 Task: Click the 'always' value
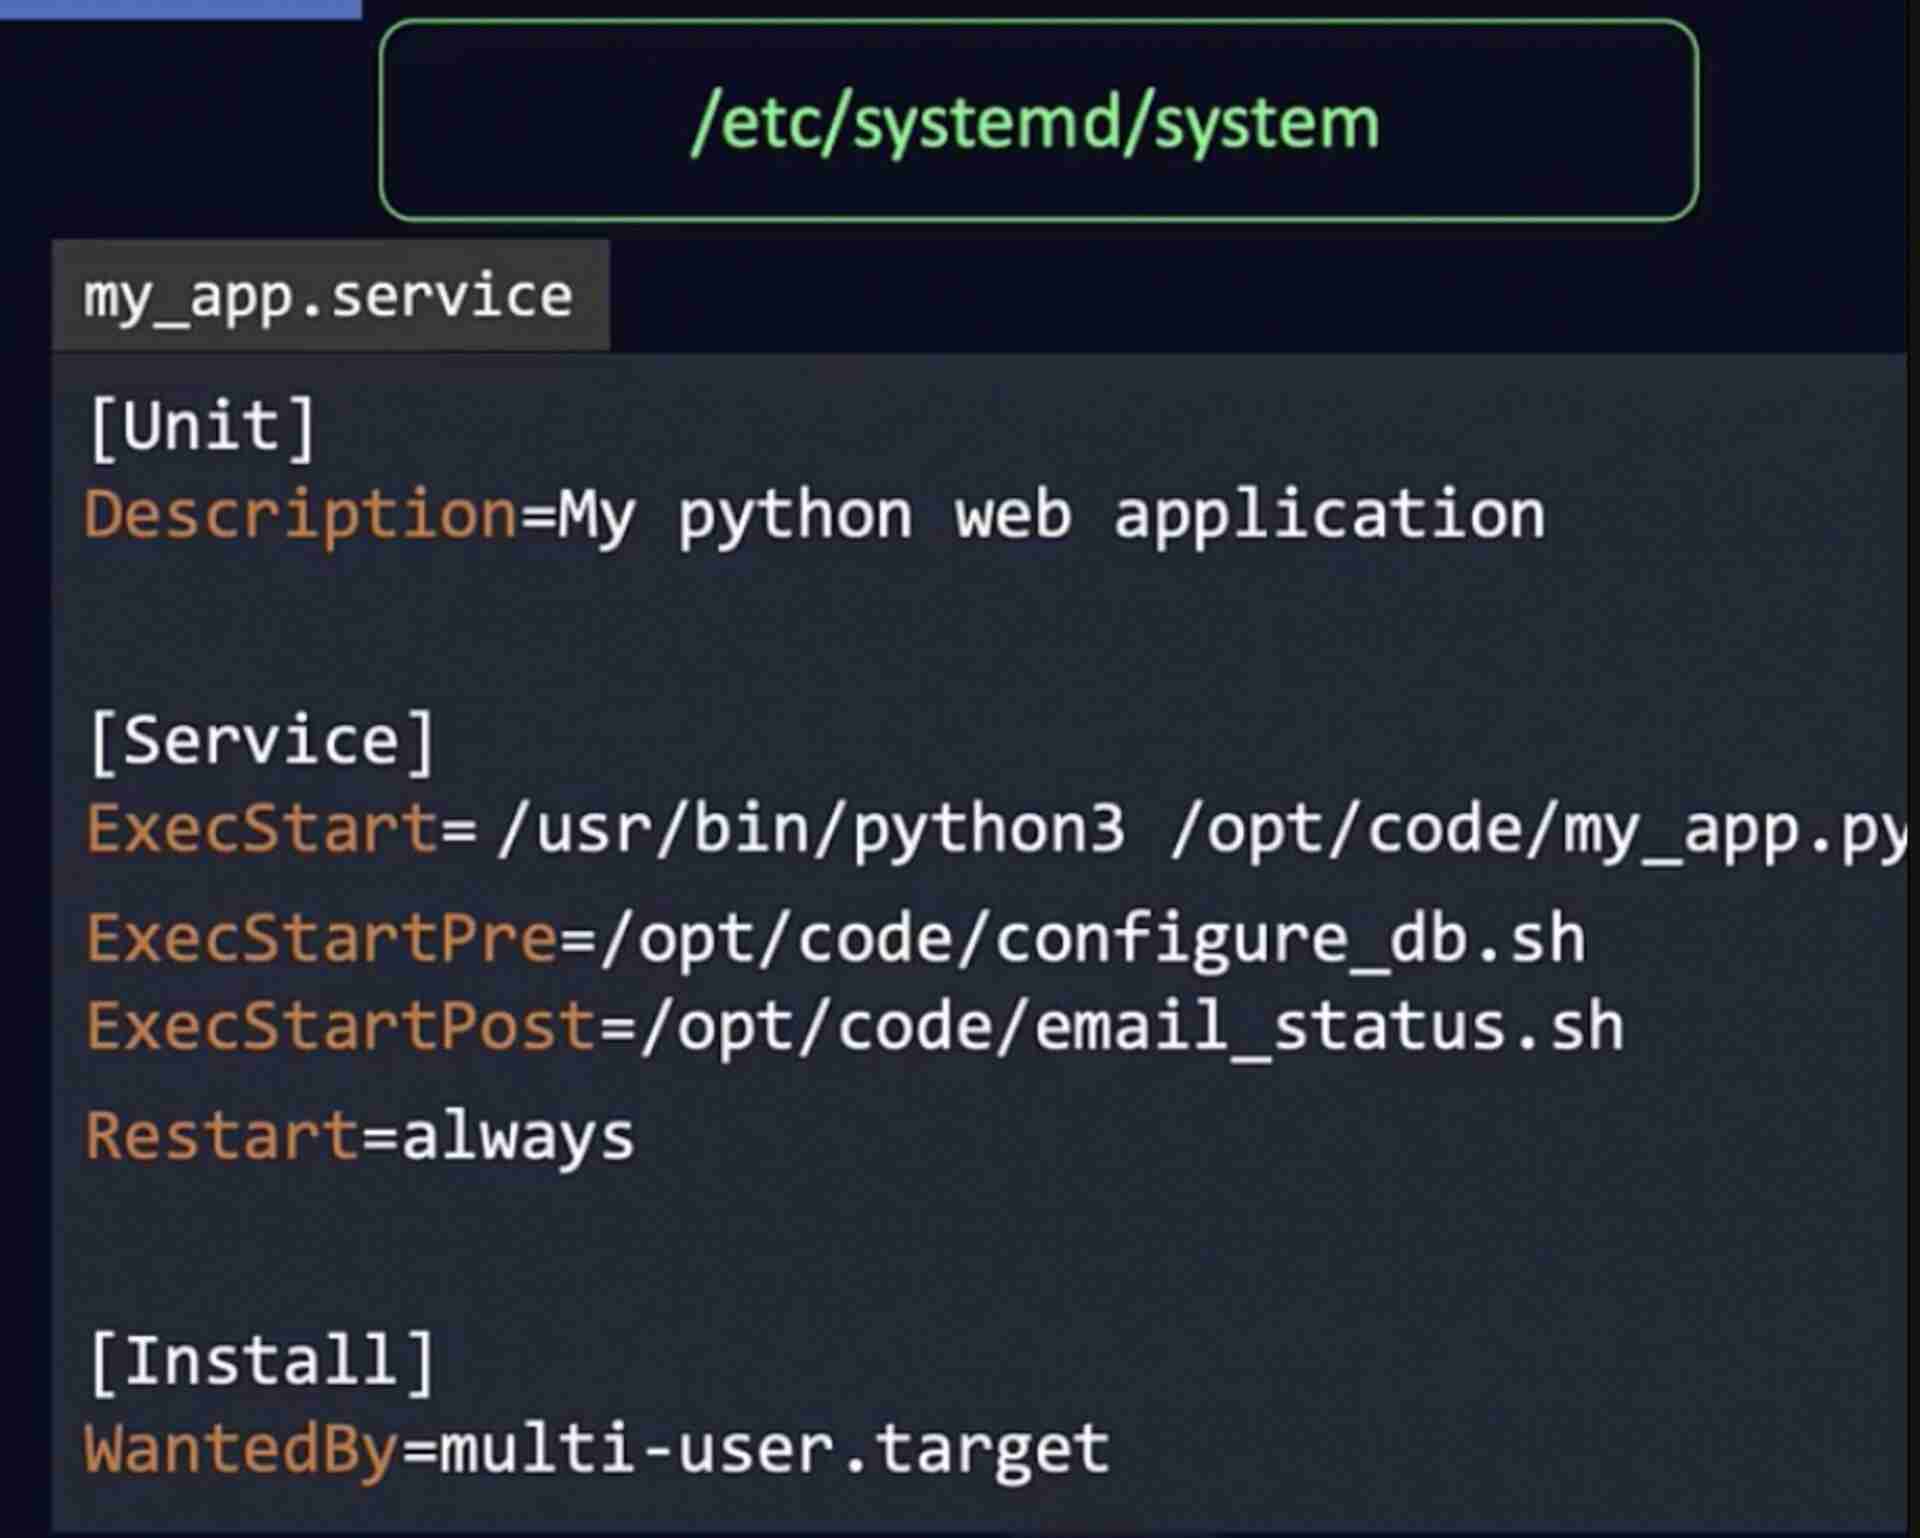coord(518,1139)
